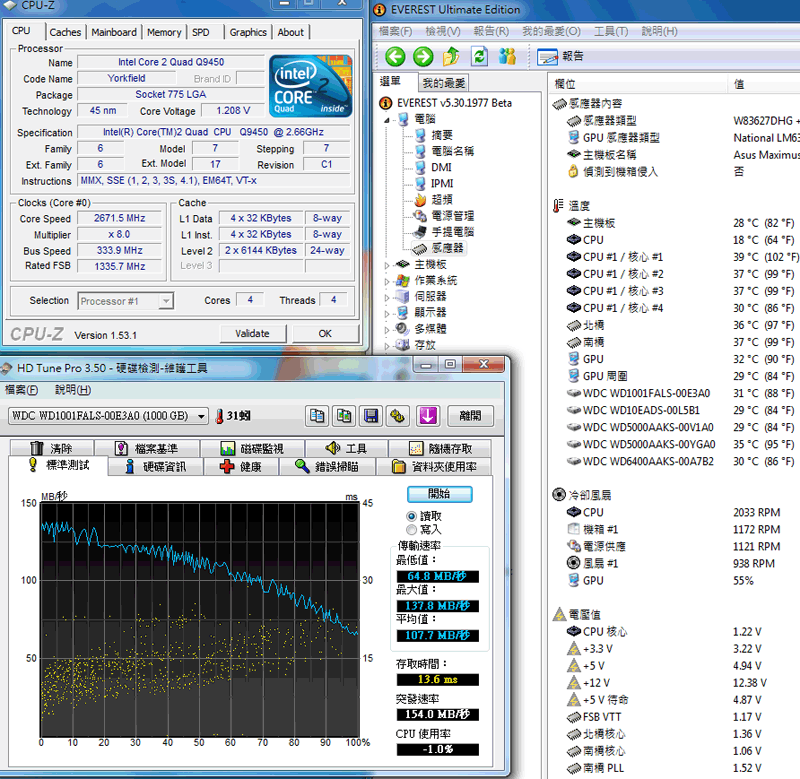Image resolution: width=800 pixels, height=779 pixels.
Task: Select the 寫入 write radio button
Action: [412, 529]
